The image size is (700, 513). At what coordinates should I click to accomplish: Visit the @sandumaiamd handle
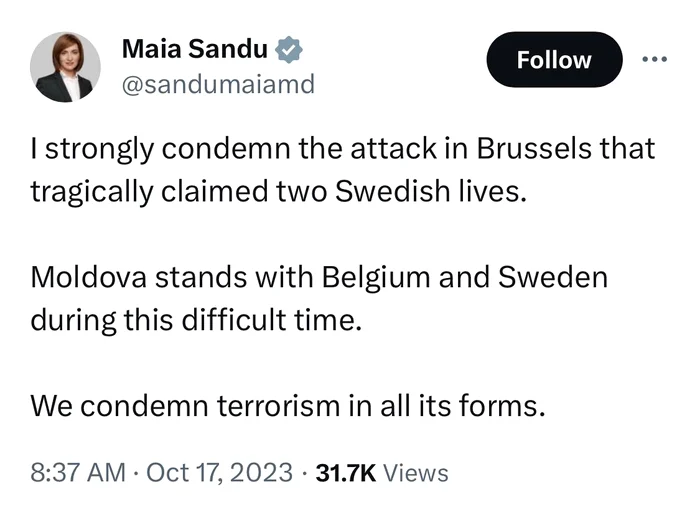click(218, 84)
